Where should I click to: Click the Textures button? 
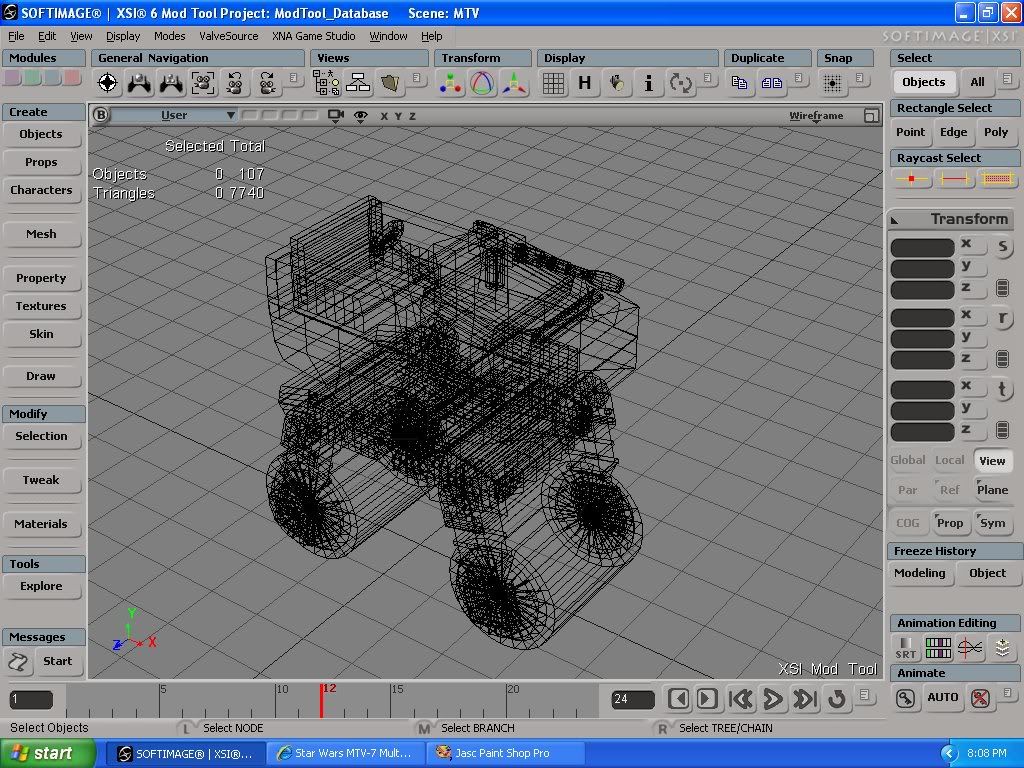(x=41, y=306)
